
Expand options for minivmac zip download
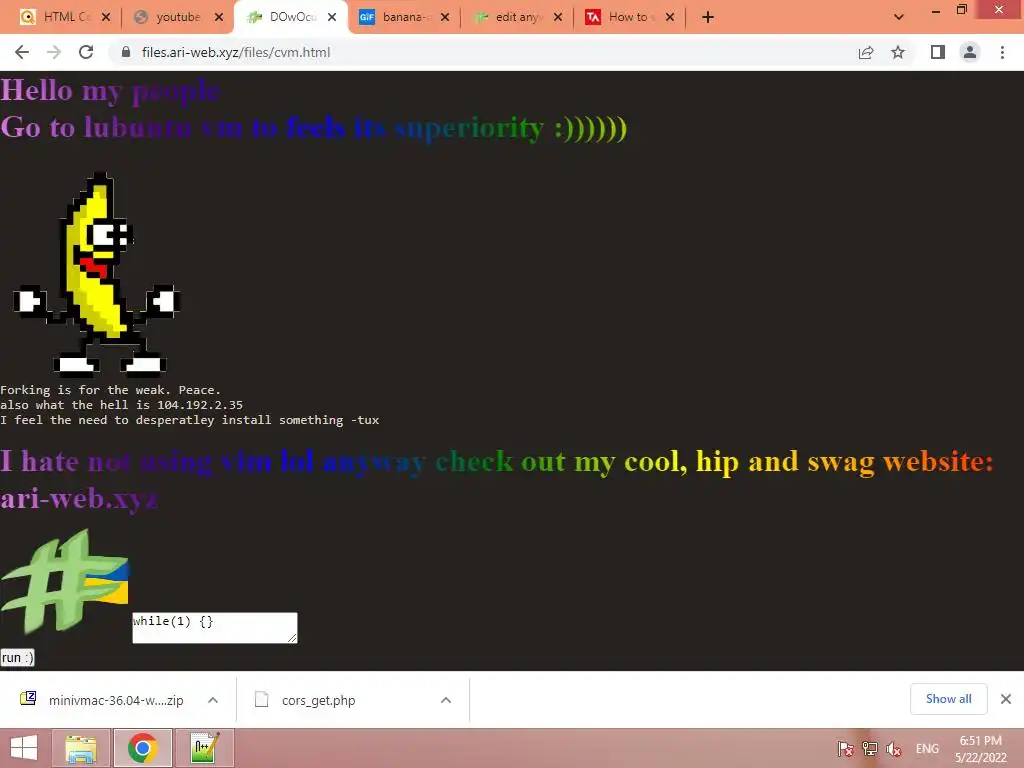213,700
